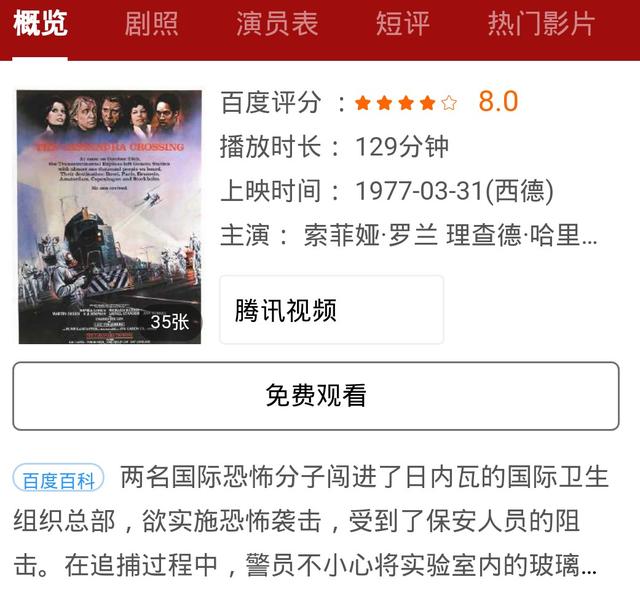Viewport: 640px width, 598px height.
Task: Tap the 35张 photo count badge
Action: point(170,322)
